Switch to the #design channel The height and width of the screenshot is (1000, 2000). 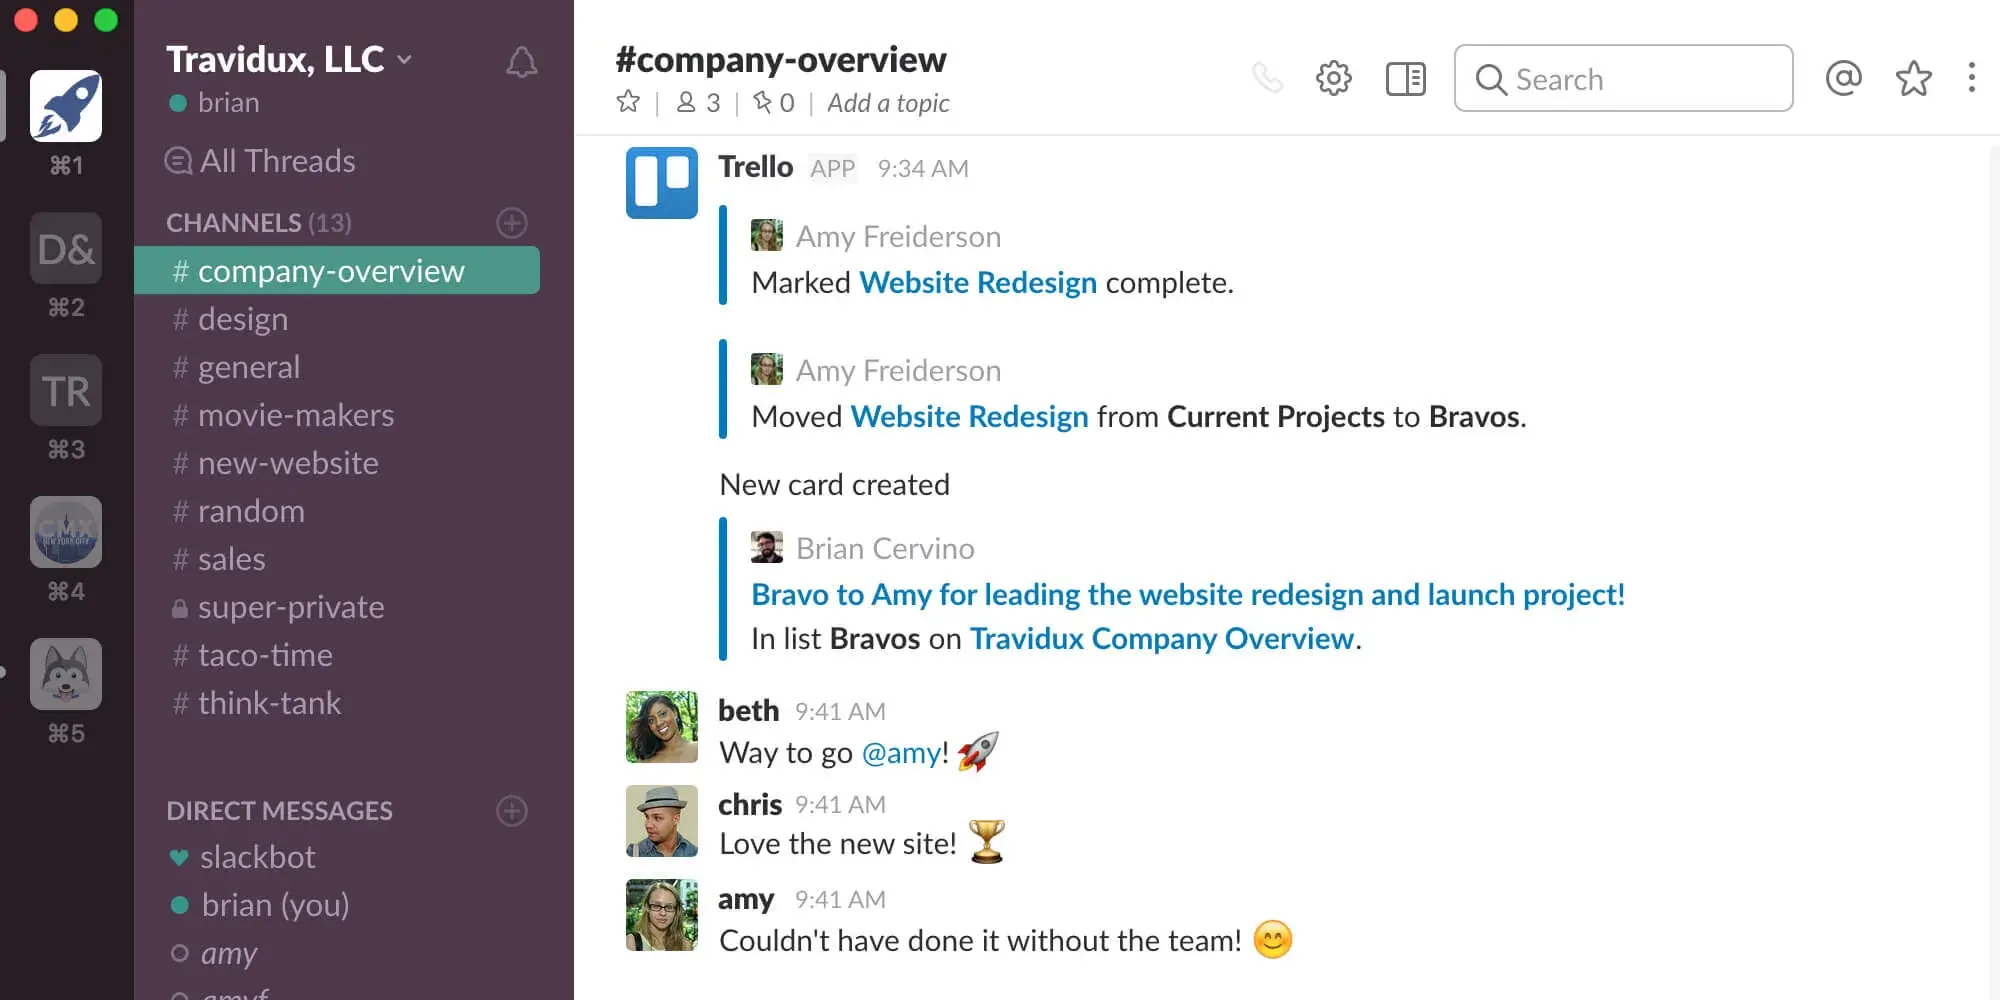(x=242, y=318)
